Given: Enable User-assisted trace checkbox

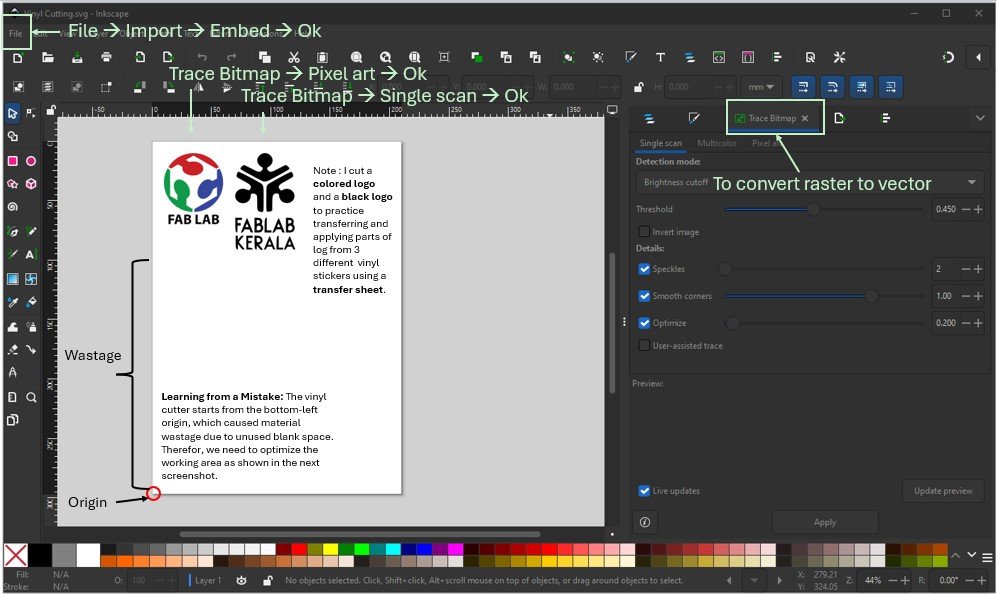Looking at the screenshot, I should 644,345.
